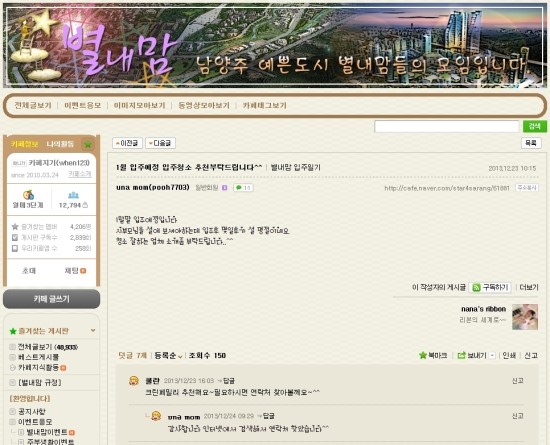Click the member count people icon
The height and width of the screenshot is (445, 550).
[x=73, y=195]
